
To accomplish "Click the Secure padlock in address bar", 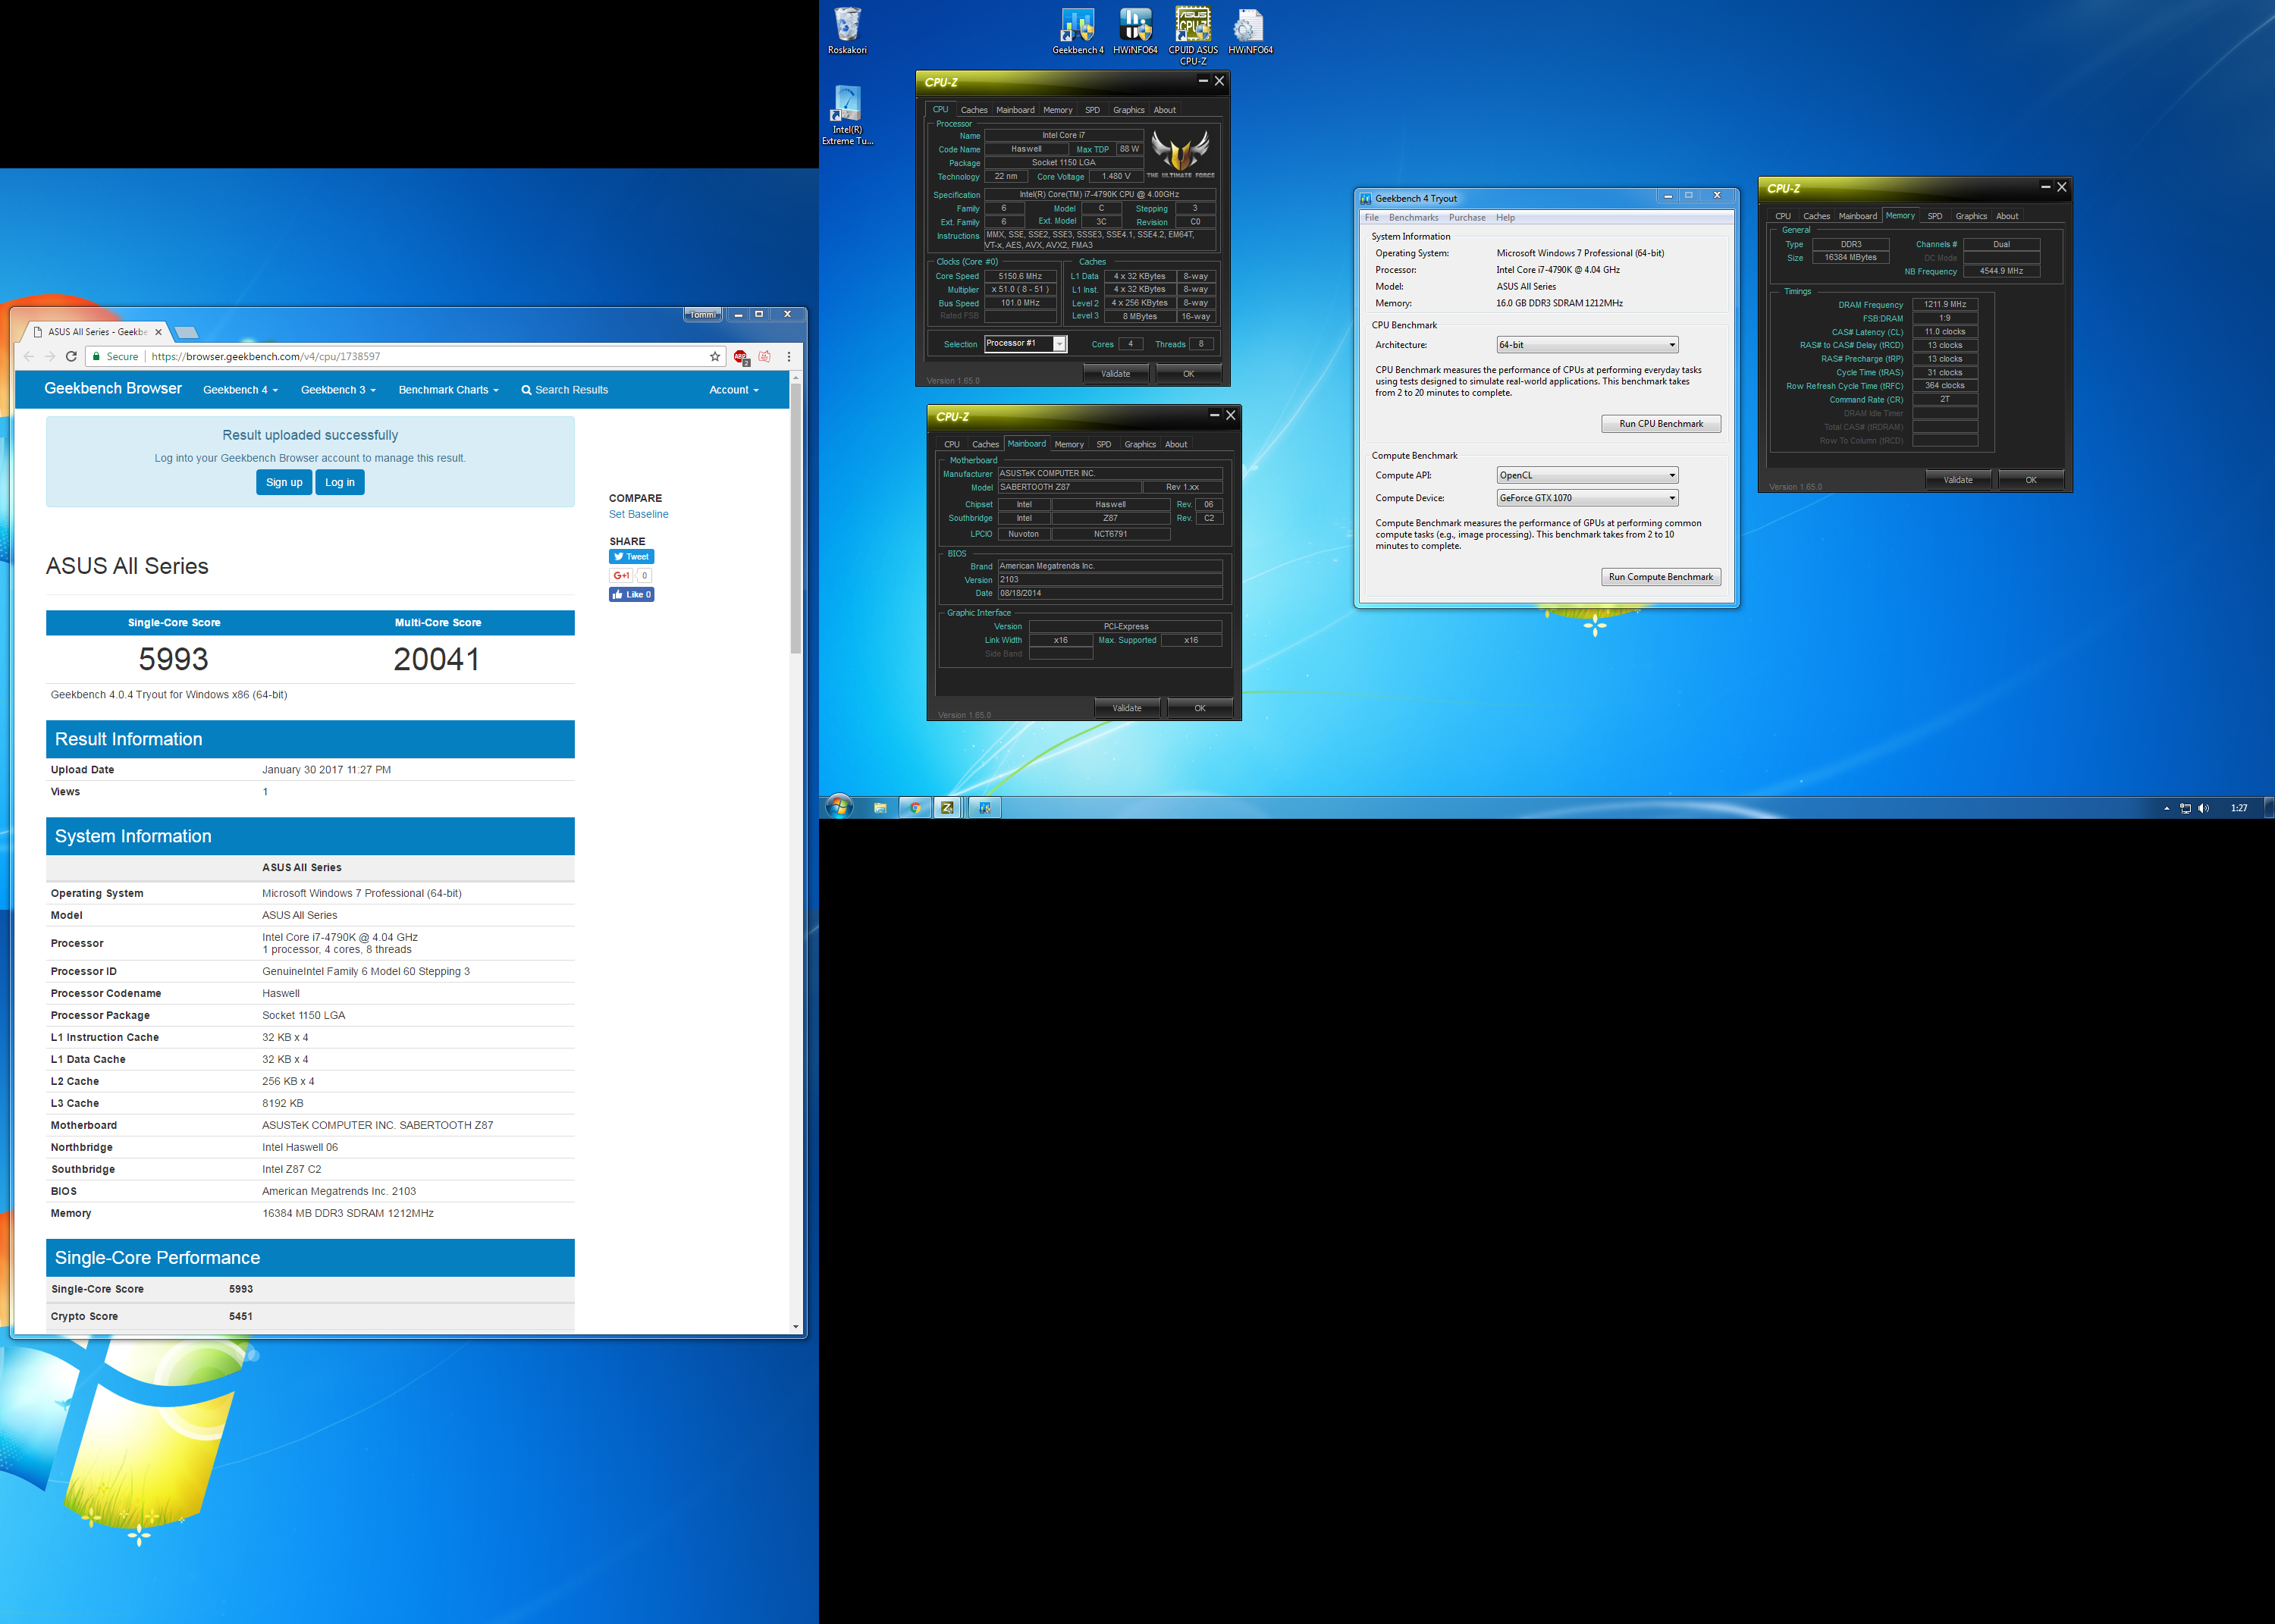I will click(96, 356).
